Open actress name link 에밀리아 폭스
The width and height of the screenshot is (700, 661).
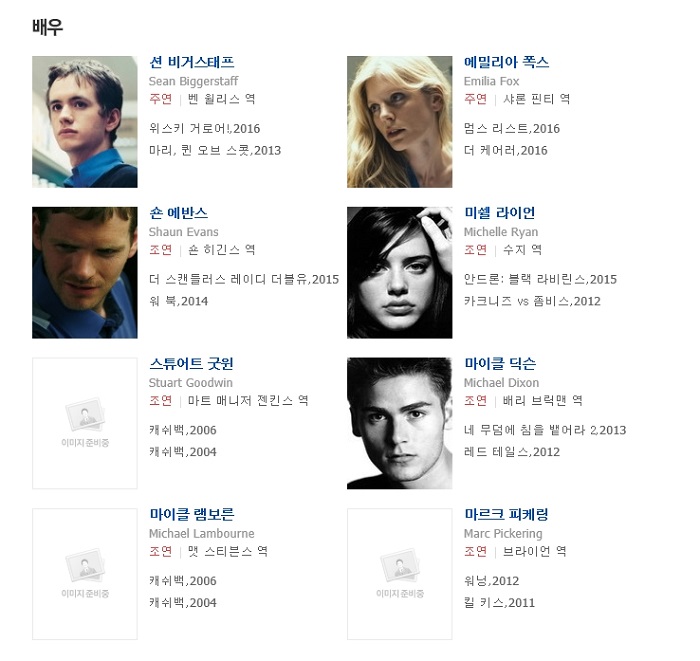506,62
